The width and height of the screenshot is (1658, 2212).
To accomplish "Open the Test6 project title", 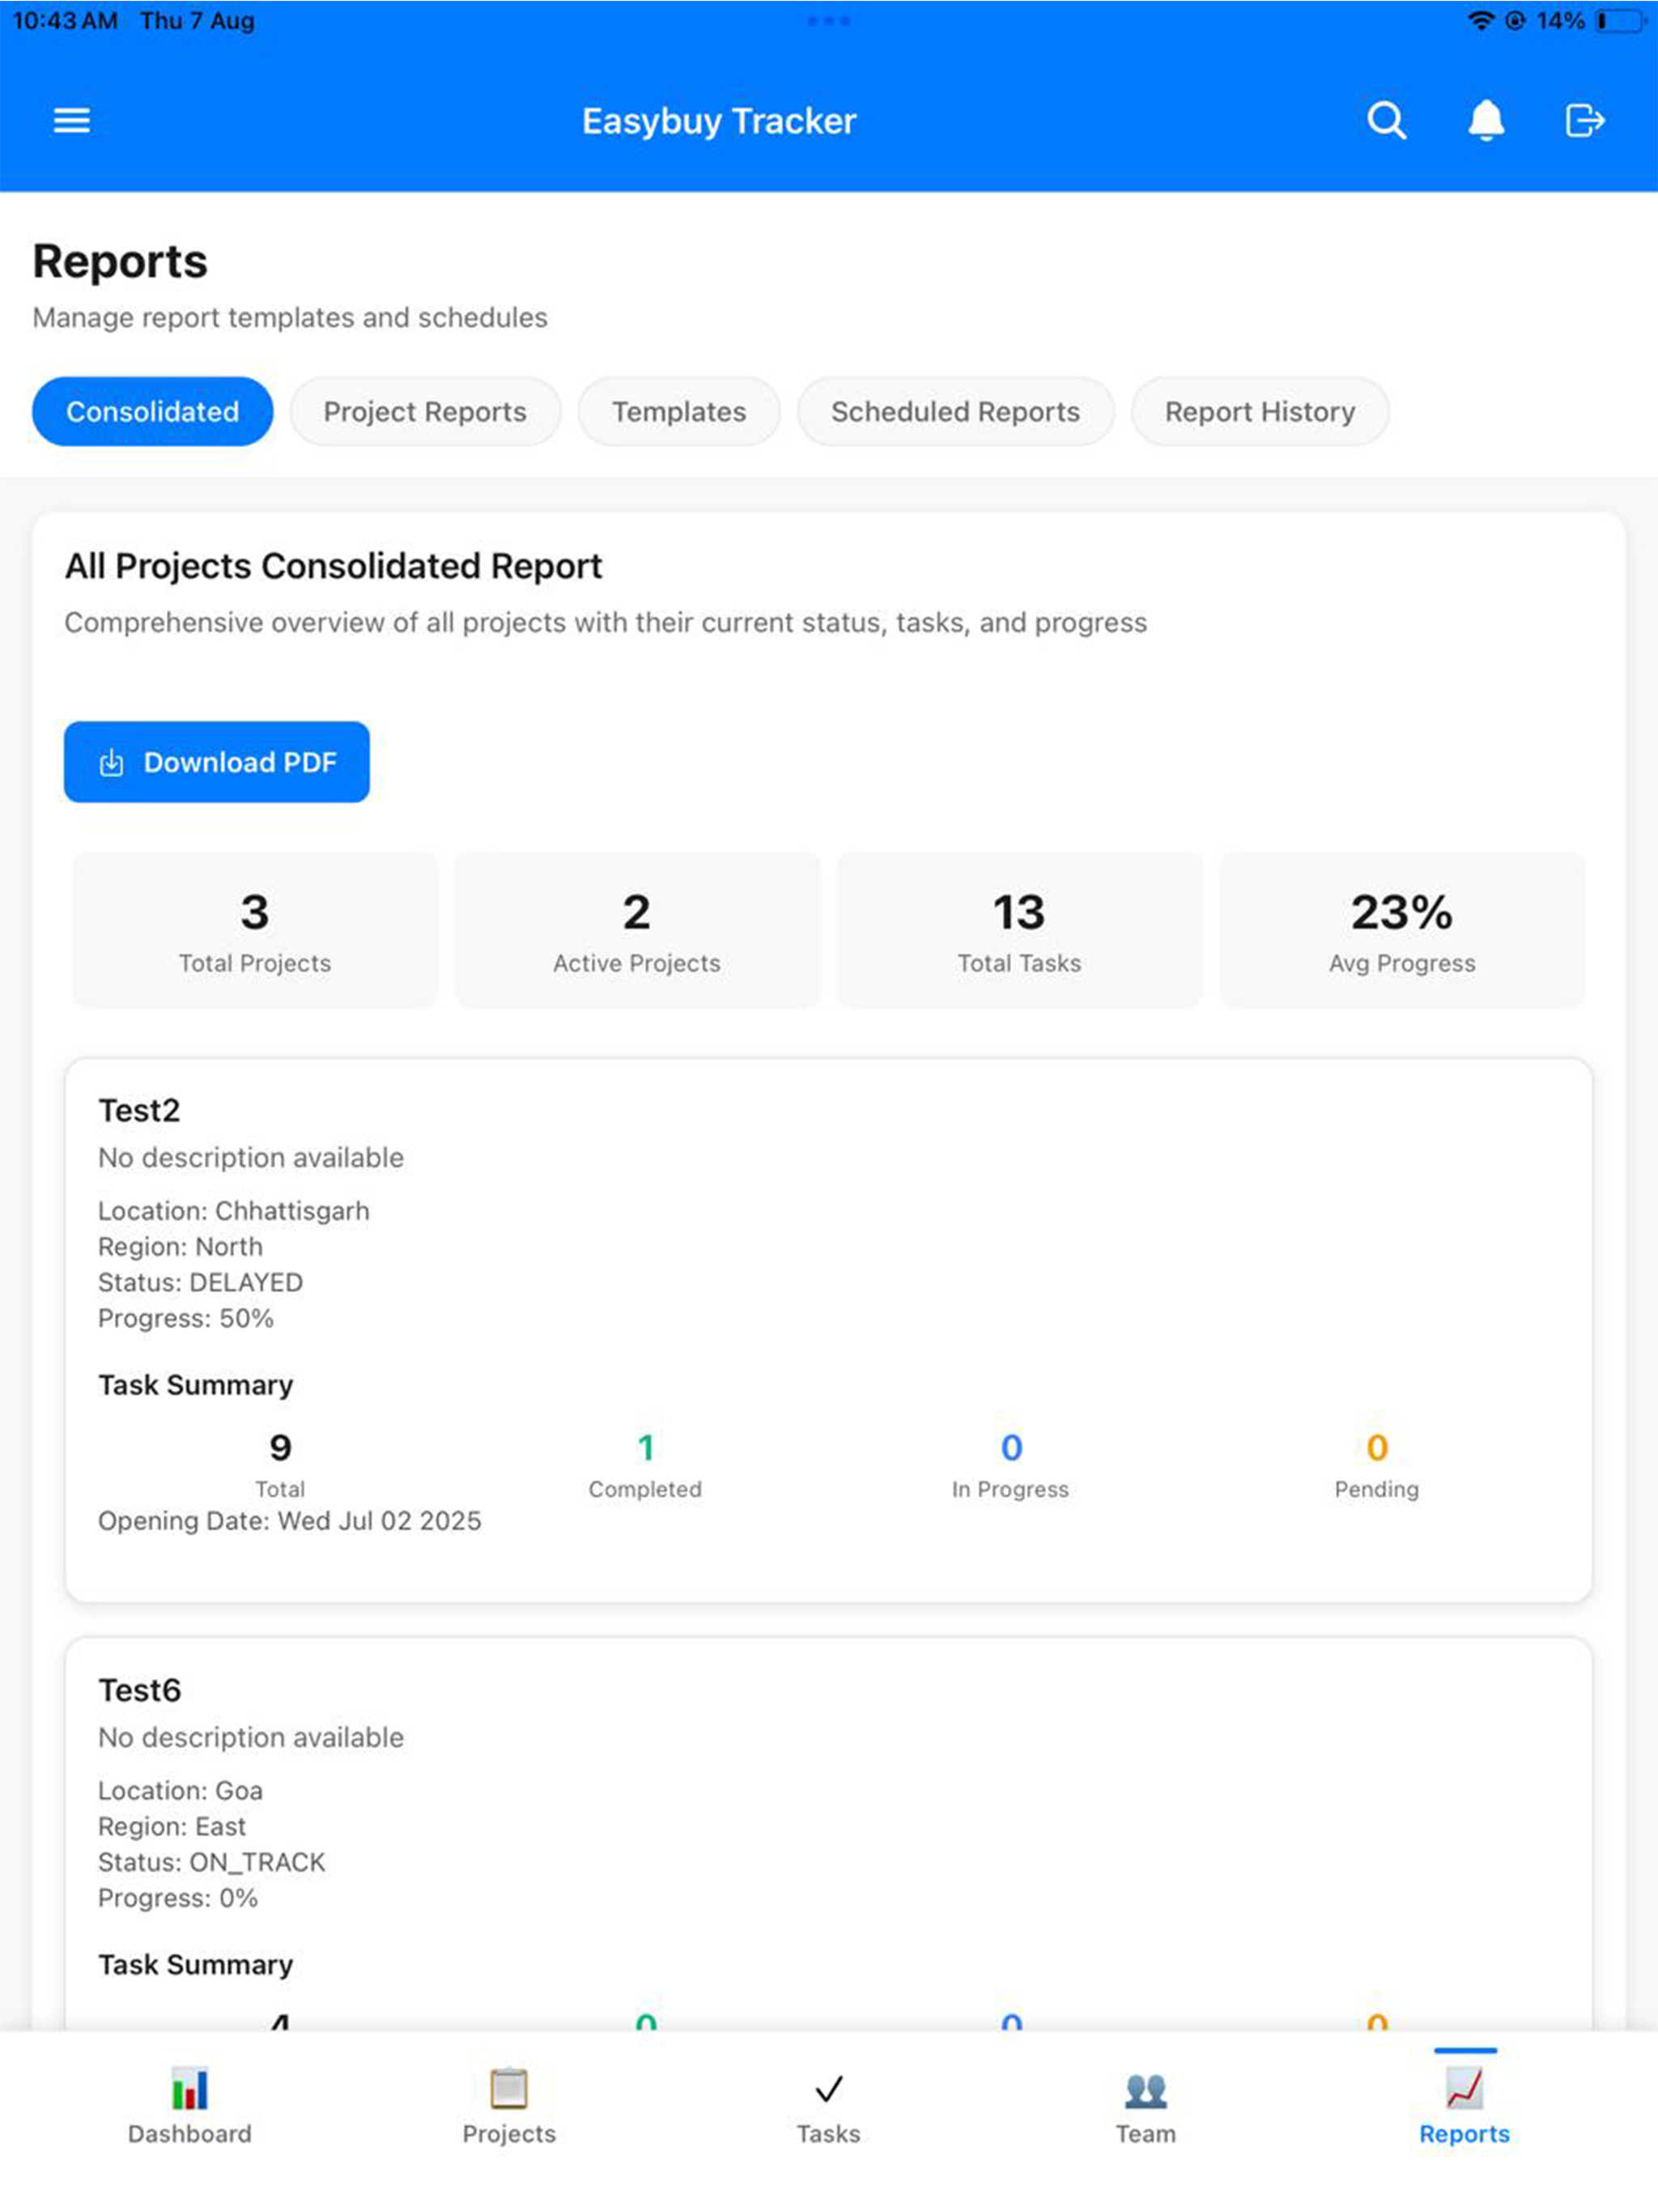I will [x=139, y=1690].
